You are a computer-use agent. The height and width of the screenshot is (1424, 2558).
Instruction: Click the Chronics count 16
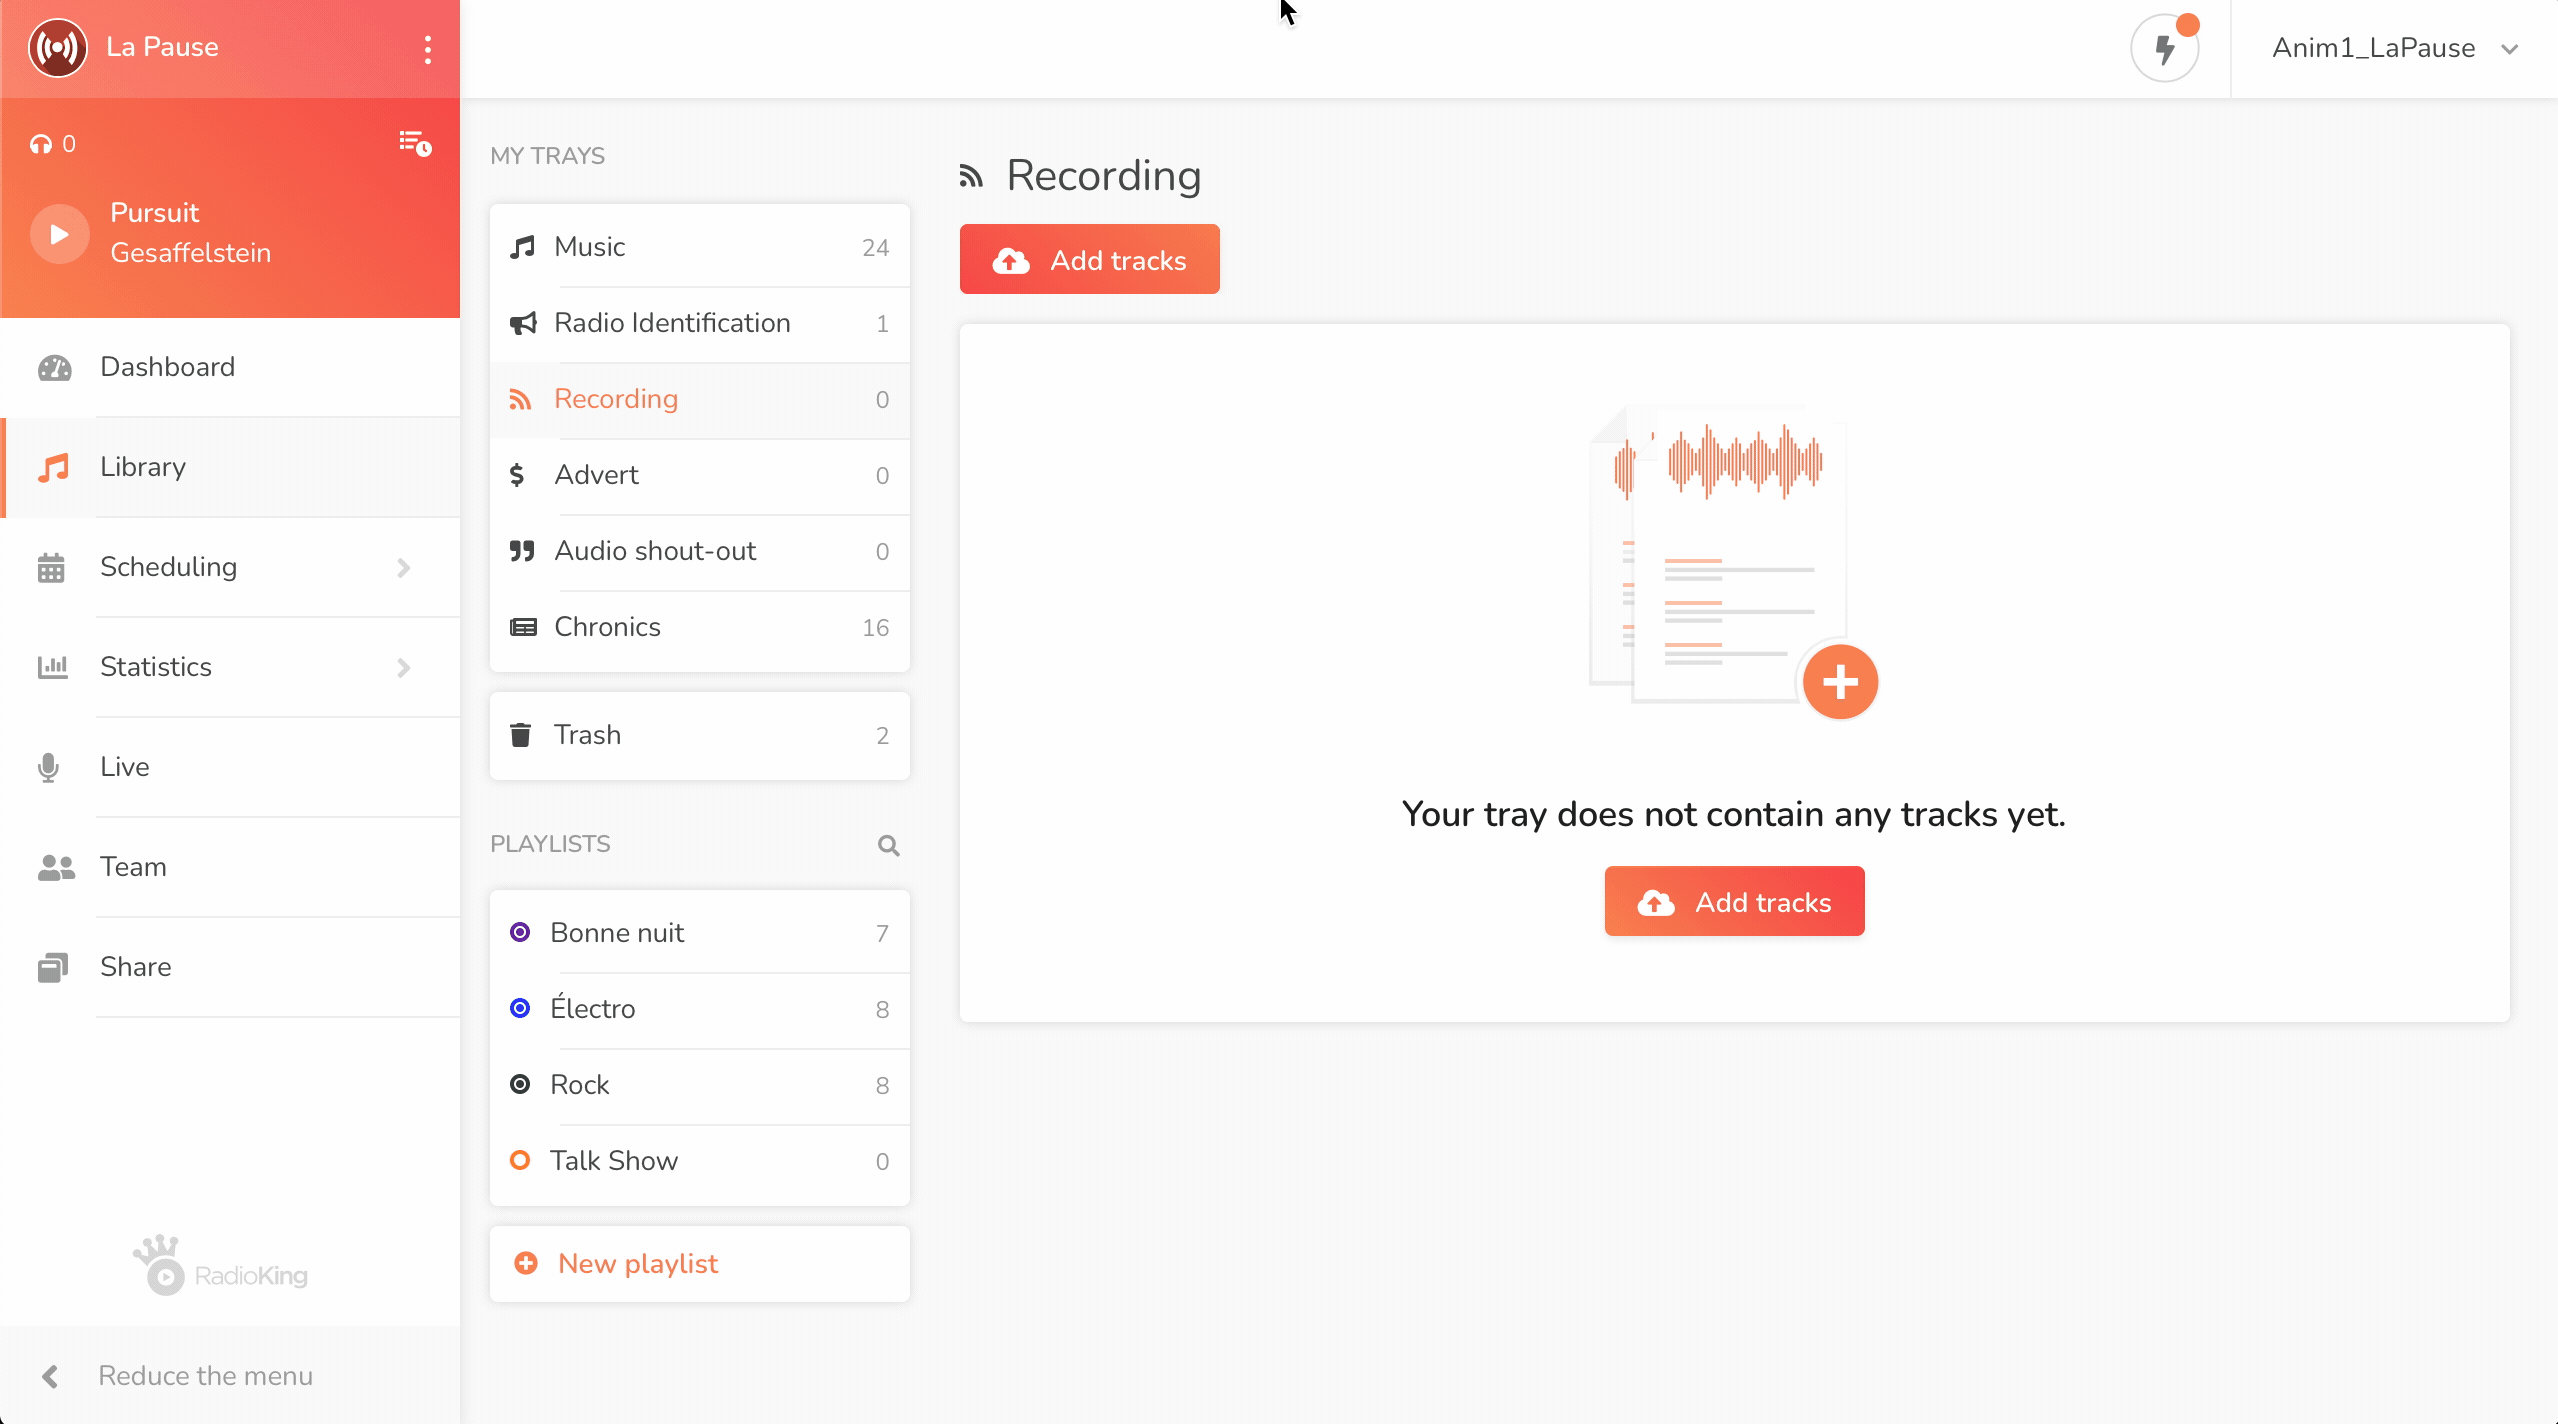[x=875, y=628]
